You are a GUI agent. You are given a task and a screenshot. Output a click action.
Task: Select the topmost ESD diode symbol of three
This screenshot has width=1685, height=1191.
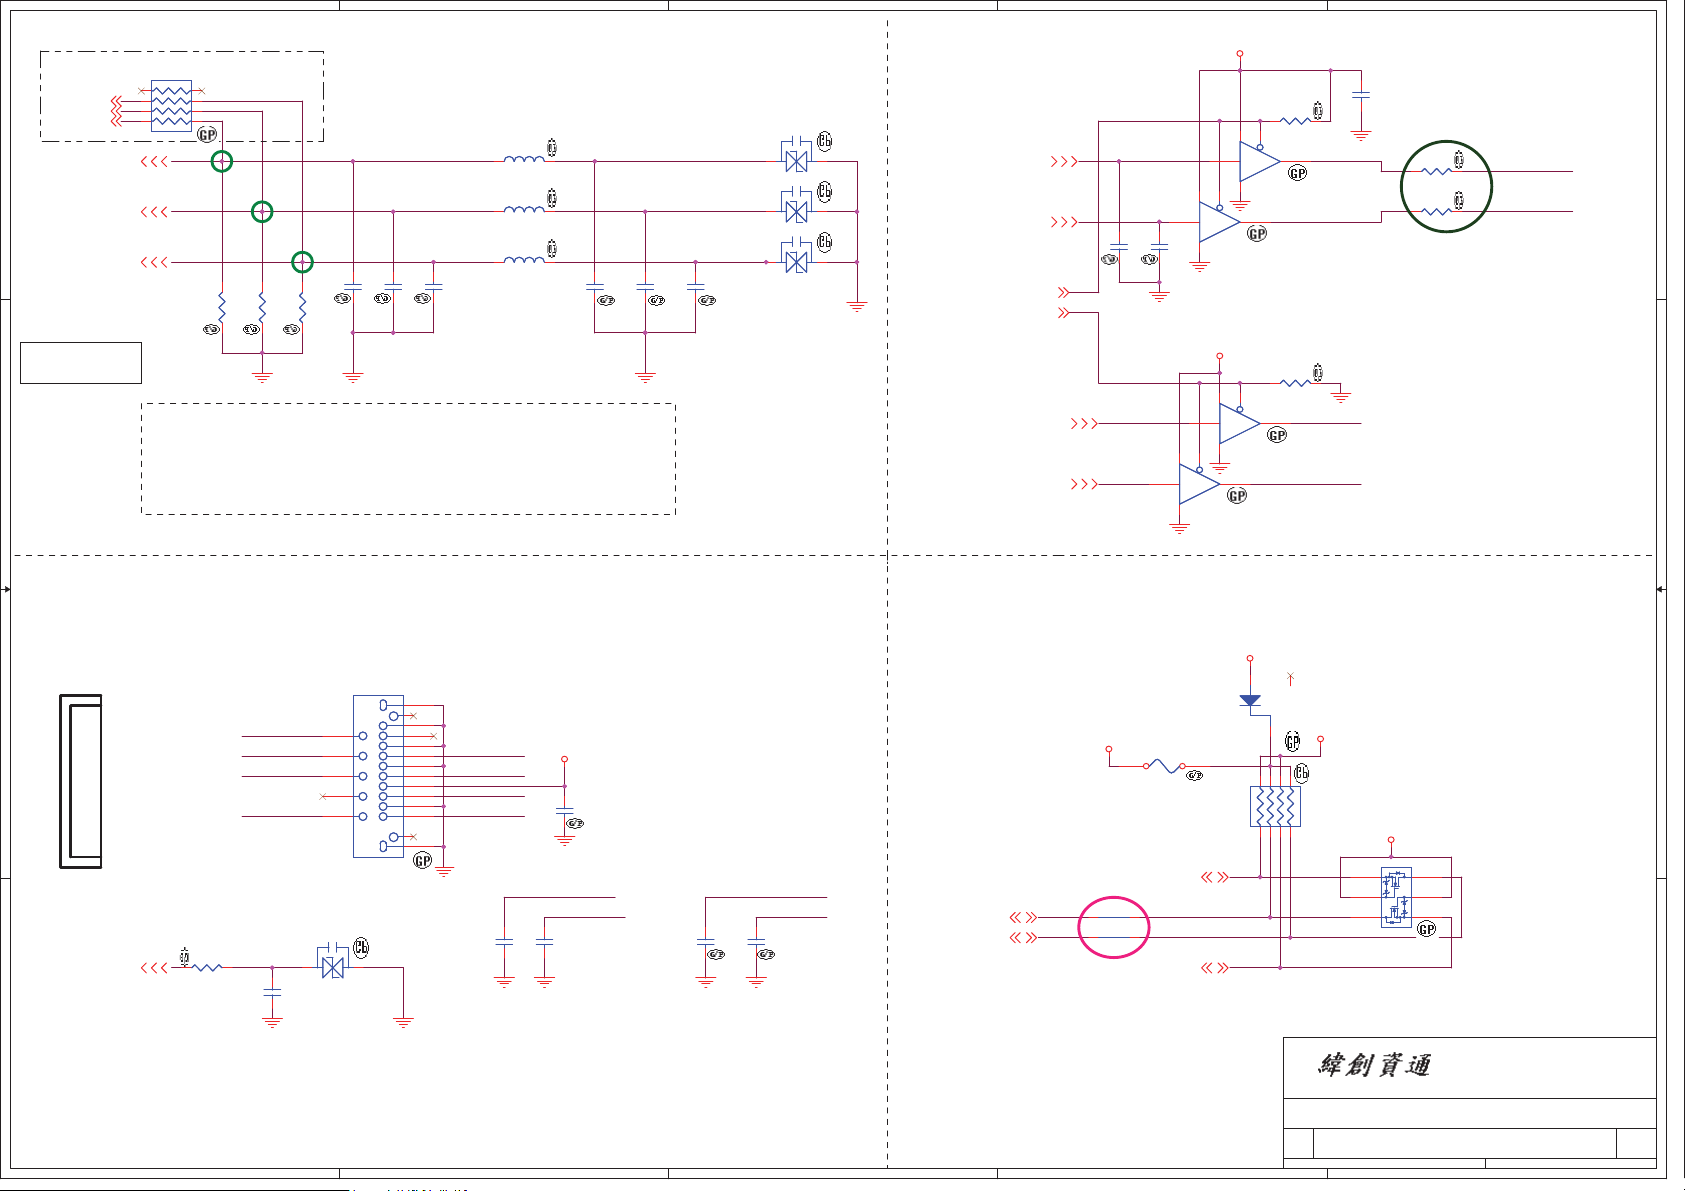[x=796, y=155]
